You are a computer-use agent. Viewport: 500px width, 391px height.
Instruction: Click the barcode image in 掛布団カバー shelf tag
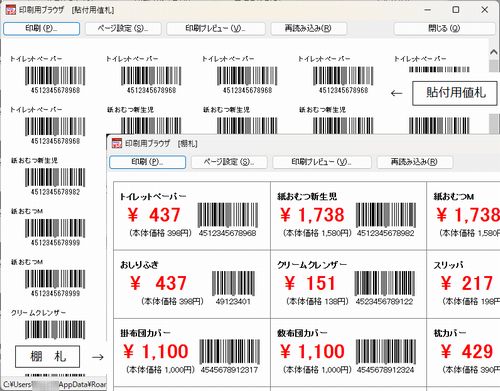(x=230, y=352)
